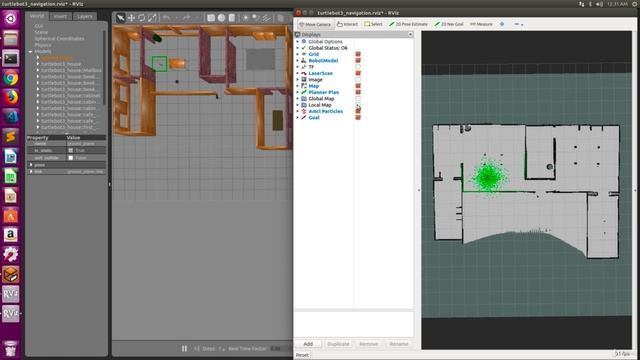640x360 pixels.
Task: Switch to the Insert tab in Gazebo
Action: coord(60,16)
